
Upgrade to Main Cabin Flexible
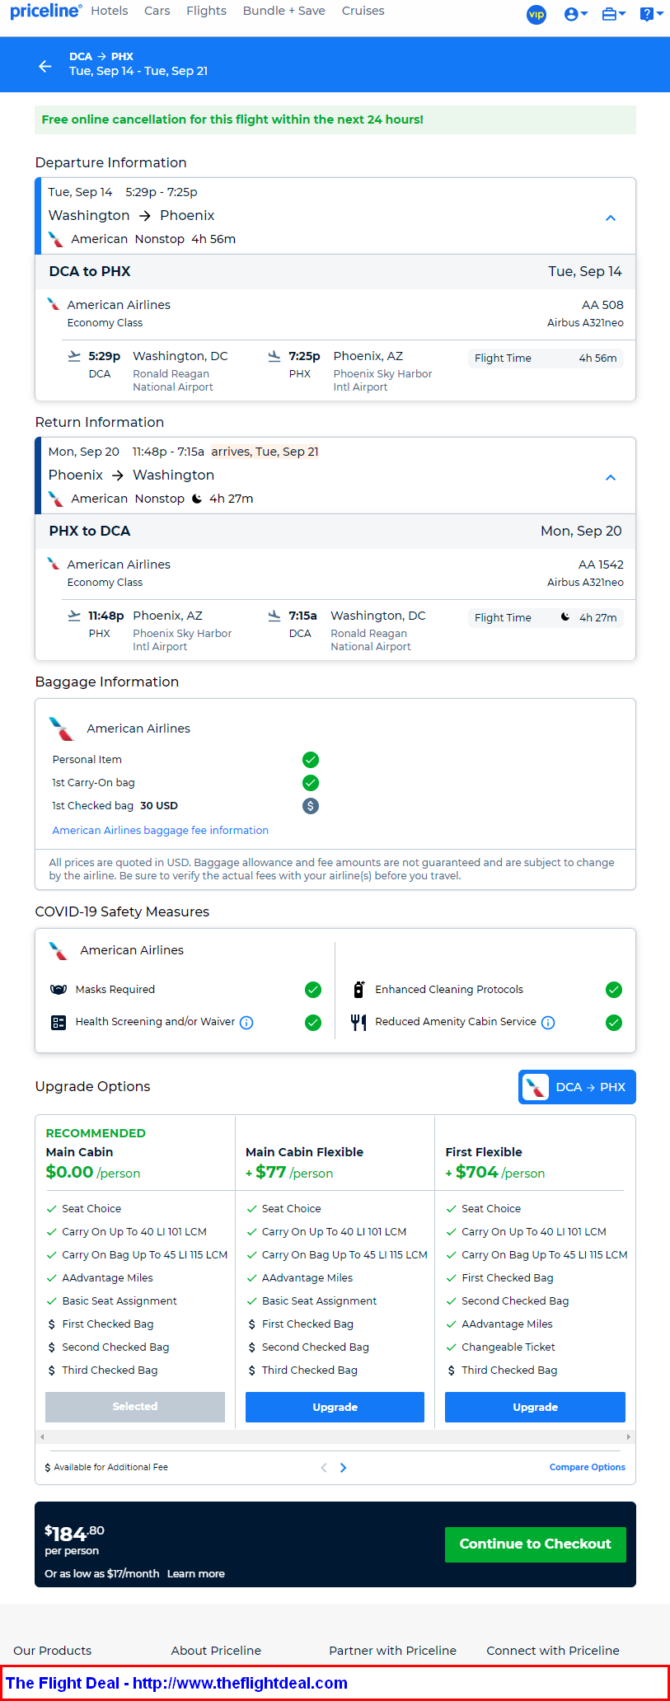click(335, 1407)
